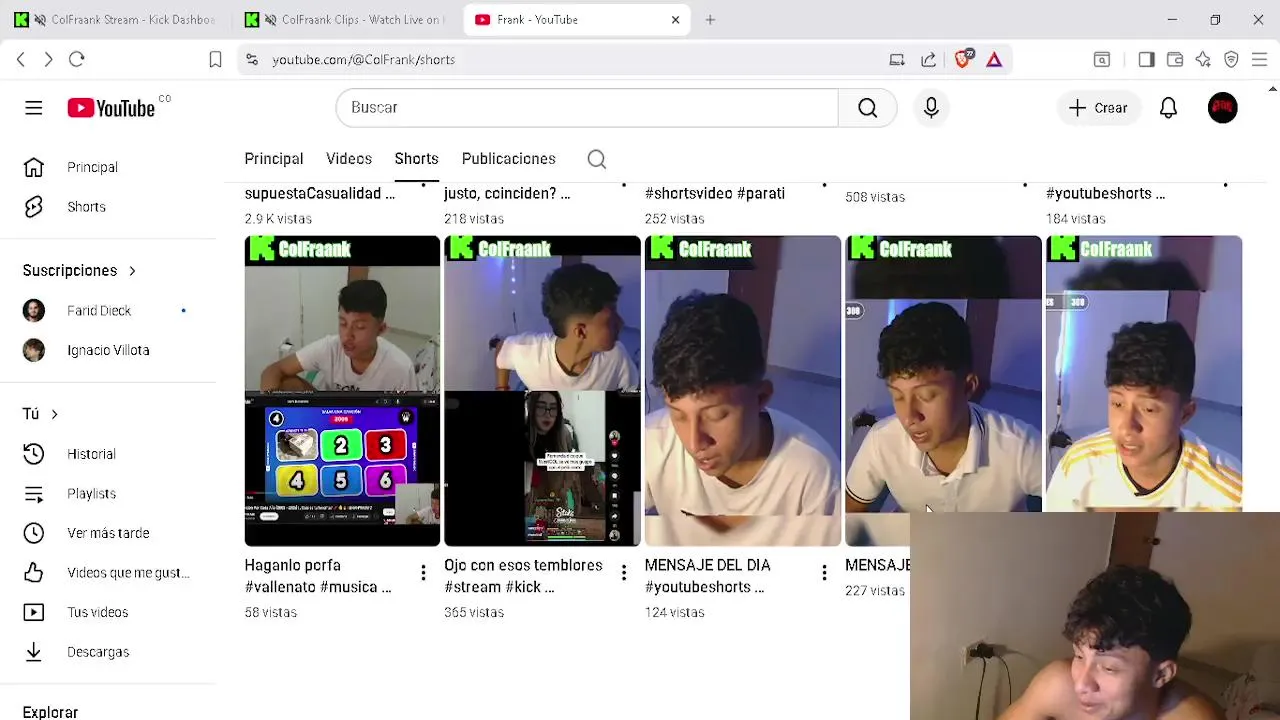Viewport: 1280px width, 720px height.
Task: Click the '58 vistas' view count
Action: click(x=271, y=612)
